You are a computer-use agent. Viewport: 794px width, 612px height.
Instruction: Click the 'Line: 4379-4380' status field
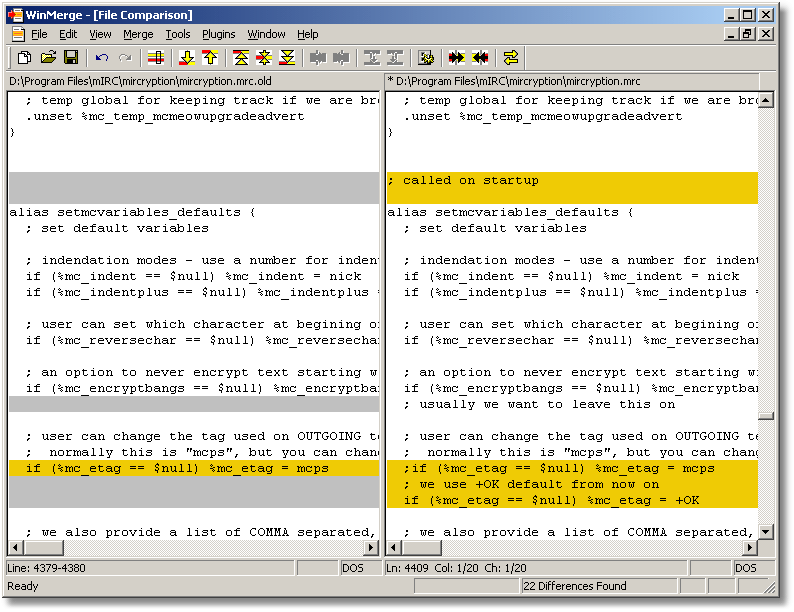coord(150,568)
